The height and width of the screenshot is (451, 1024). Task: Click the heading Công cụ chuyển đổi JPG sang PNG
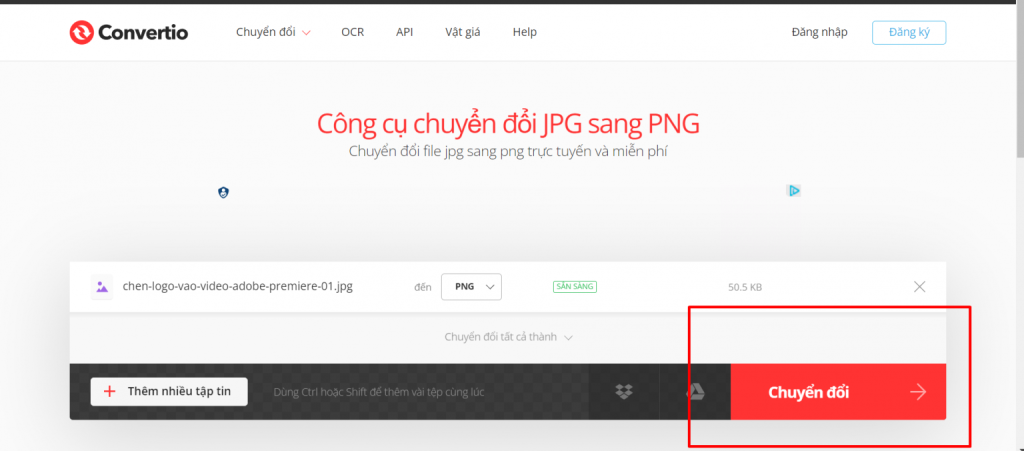[x=508, y=123]
